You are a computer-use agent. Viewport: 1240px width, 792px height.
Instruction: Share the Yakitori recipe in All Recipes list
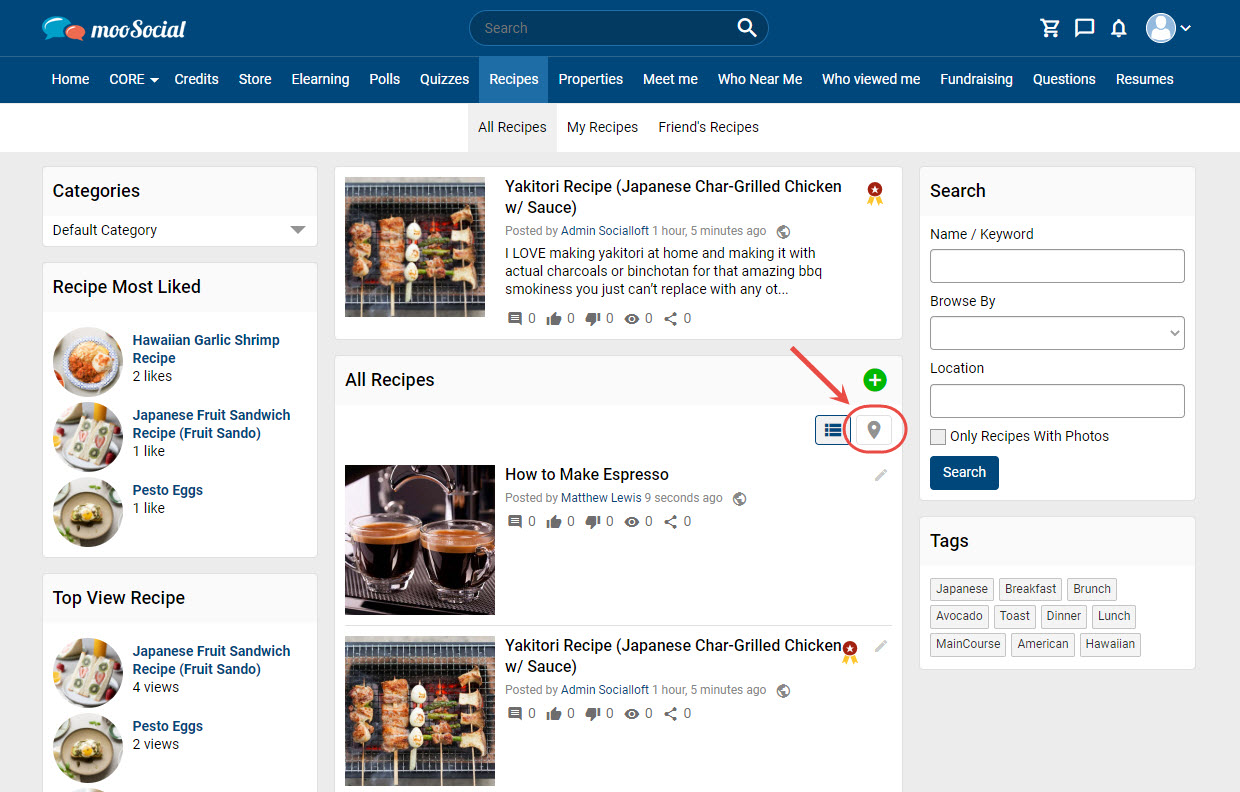tap(671, 714)
